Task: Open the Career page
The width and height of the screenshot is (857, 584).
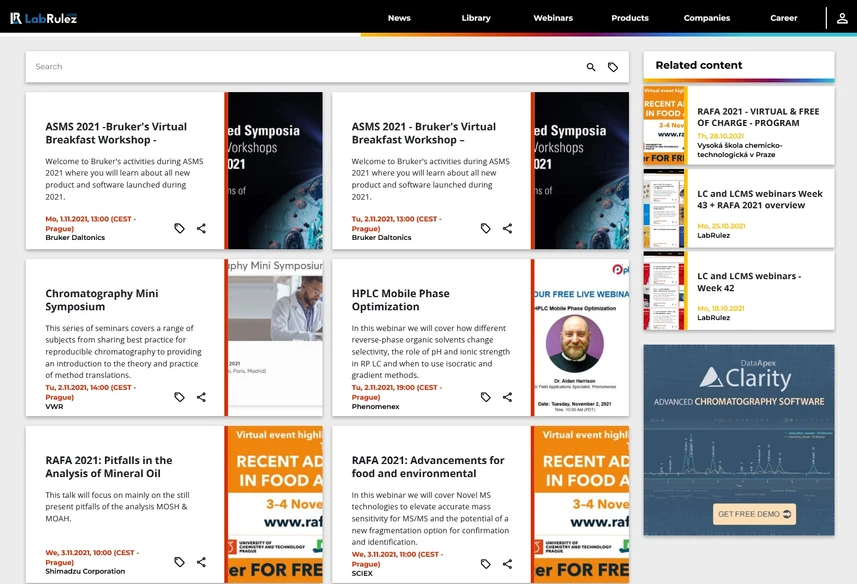Action: pos(784,18)
